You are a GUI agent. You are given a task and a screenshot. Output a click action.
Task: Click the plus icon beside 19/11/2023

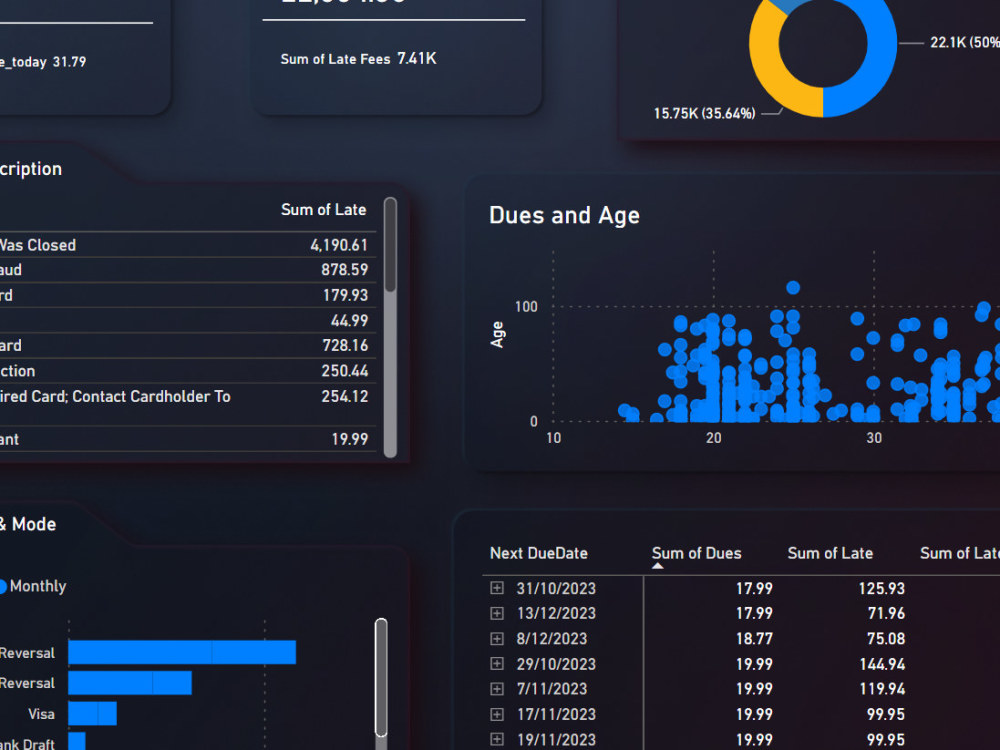(497, 738)
